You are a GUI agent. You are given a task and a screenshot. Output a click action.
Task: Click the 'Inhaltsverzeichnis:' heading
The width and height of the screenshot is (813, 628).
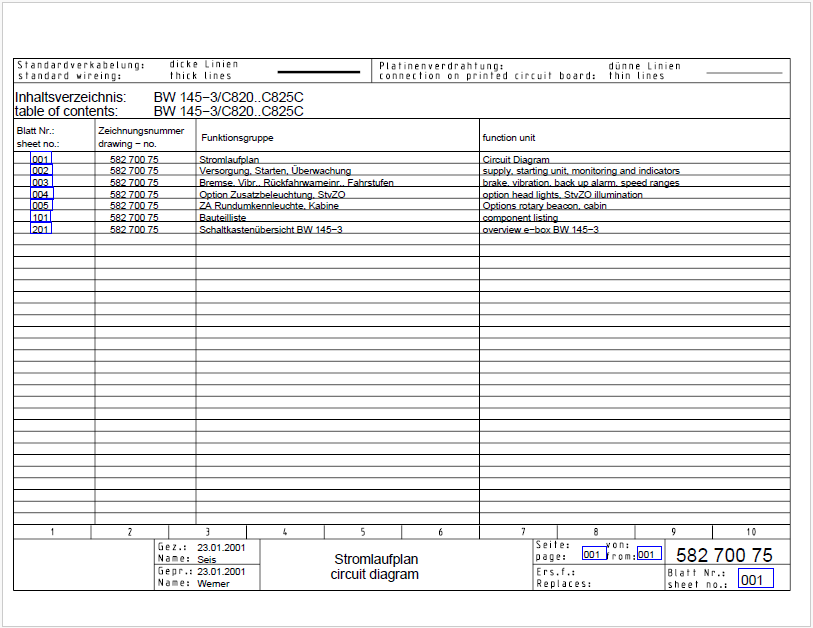click(70, 97)
